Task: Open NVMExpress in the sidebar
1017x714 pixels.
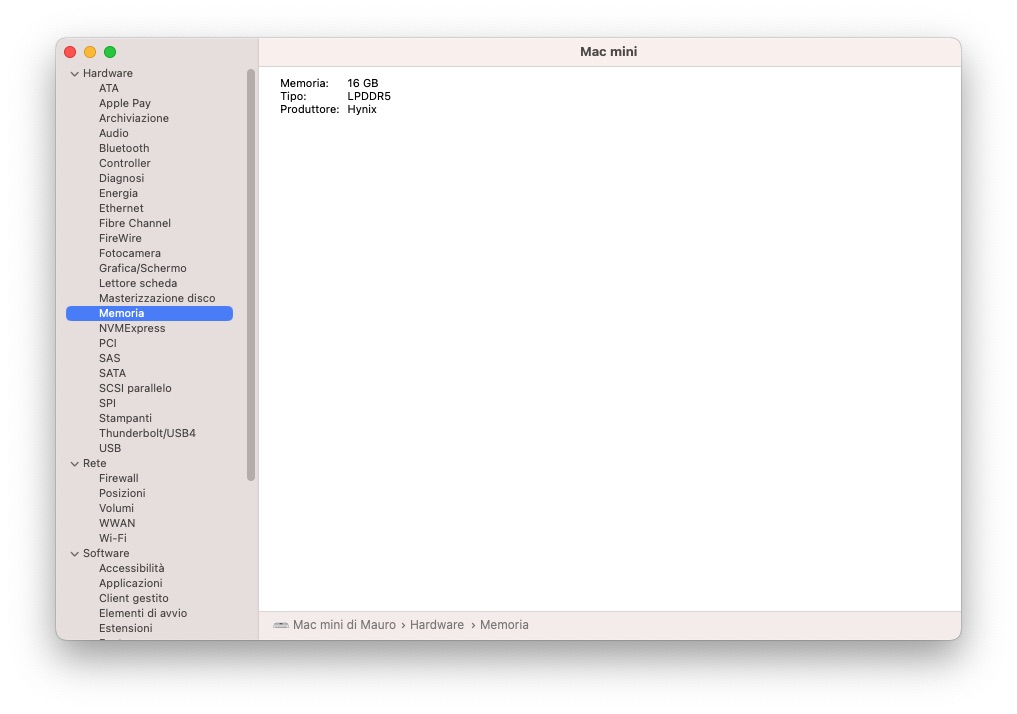Action: pyautogui.click(x=132, y=328)
